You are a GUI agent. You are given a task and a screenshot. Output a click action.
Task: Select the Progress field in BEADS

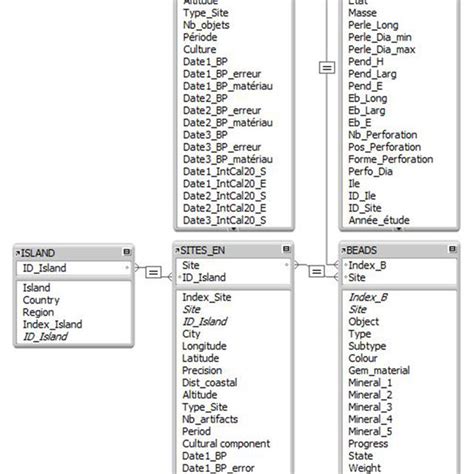[368, 444]
